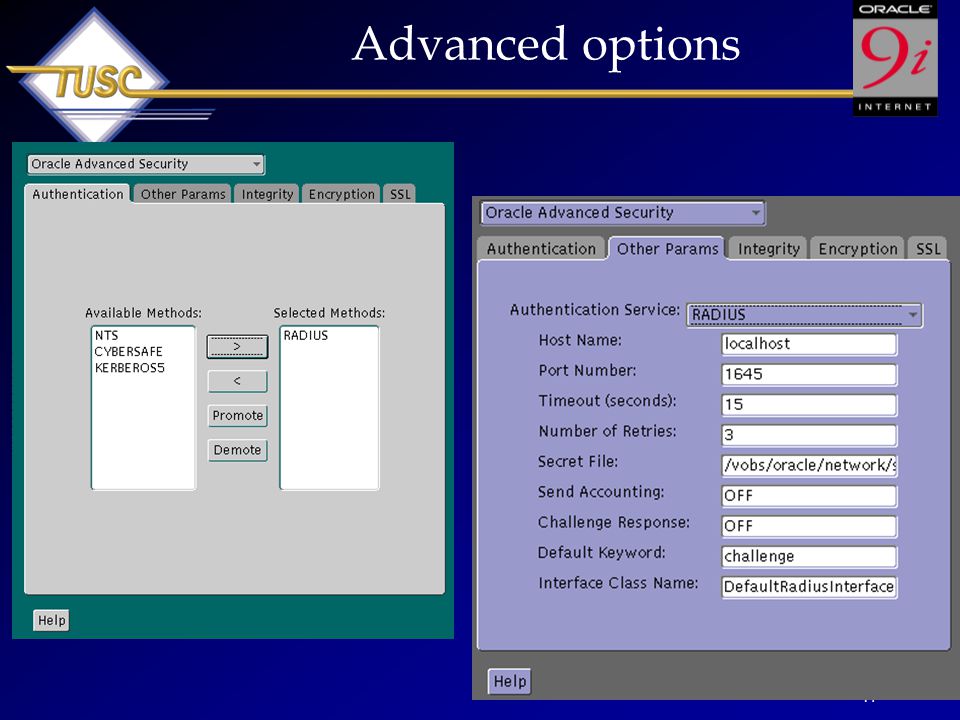Select RADIUS in Selected Methods list
This screenshot has height=720, width=960.
[306, 336]
